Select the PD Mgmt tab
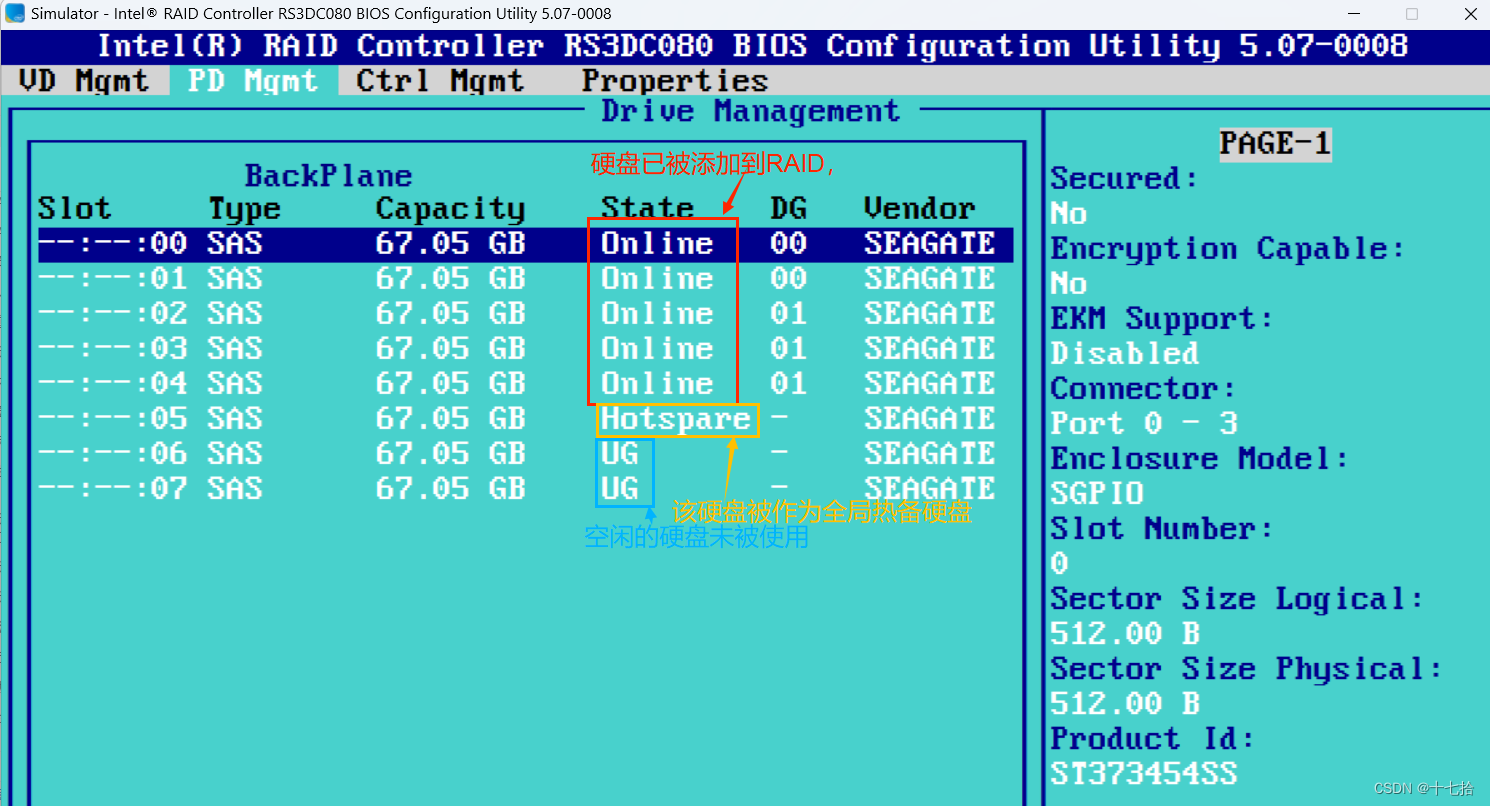Screen dimensions: 1490x806 click(x=253, y=81)
